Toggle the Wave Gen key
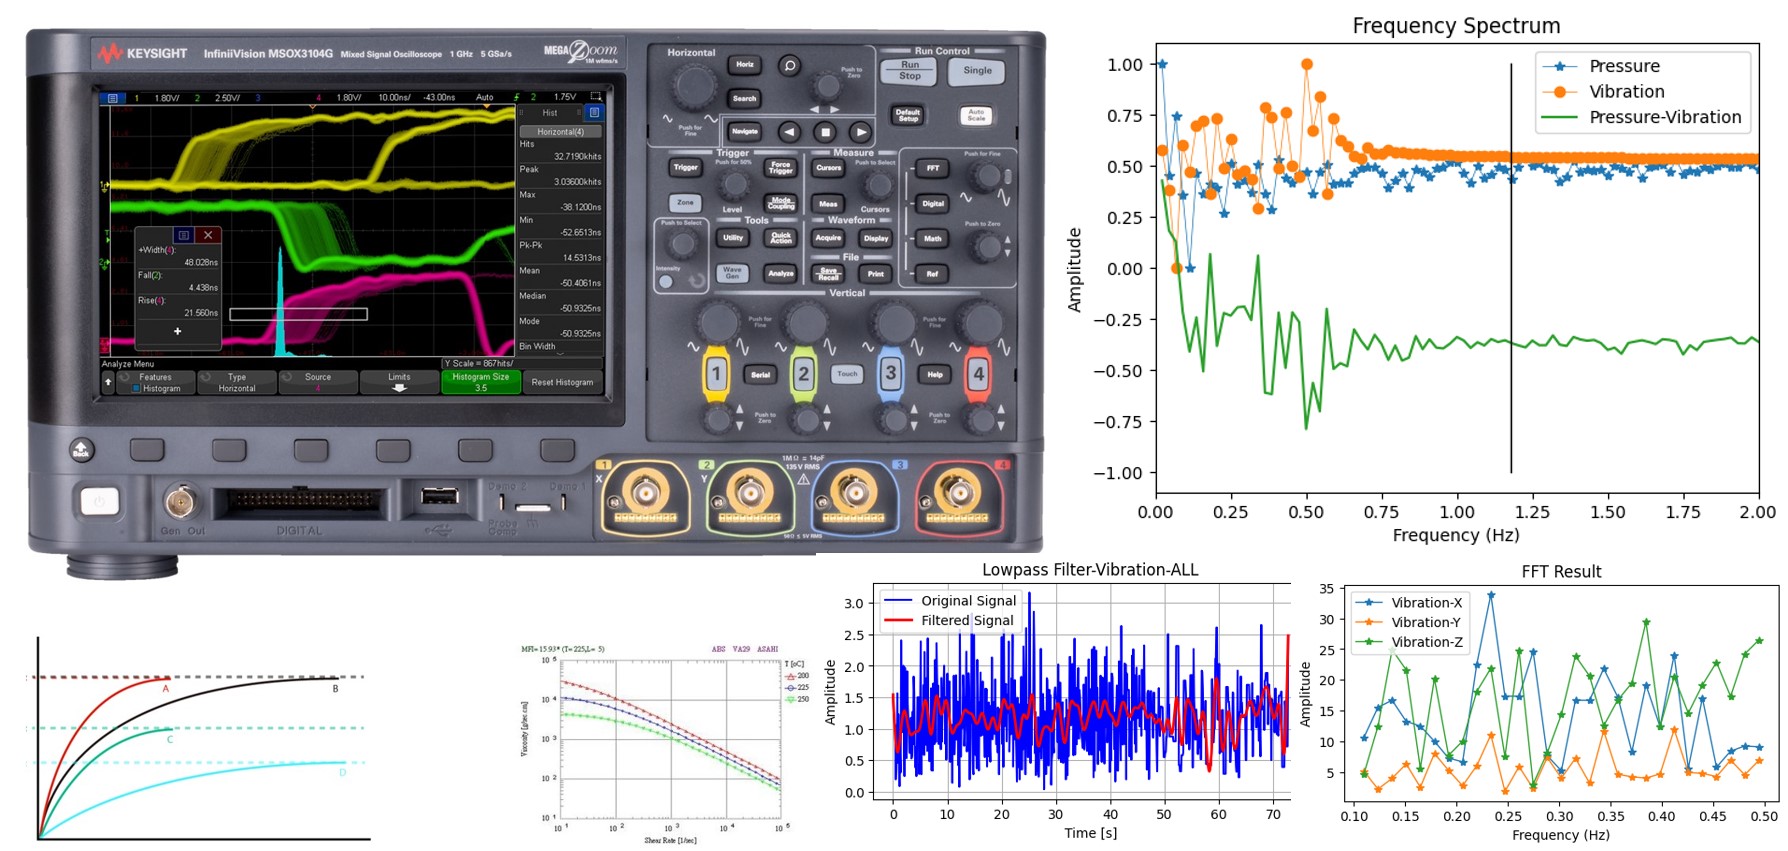The image size is (1788, 851). pos(733,272)
